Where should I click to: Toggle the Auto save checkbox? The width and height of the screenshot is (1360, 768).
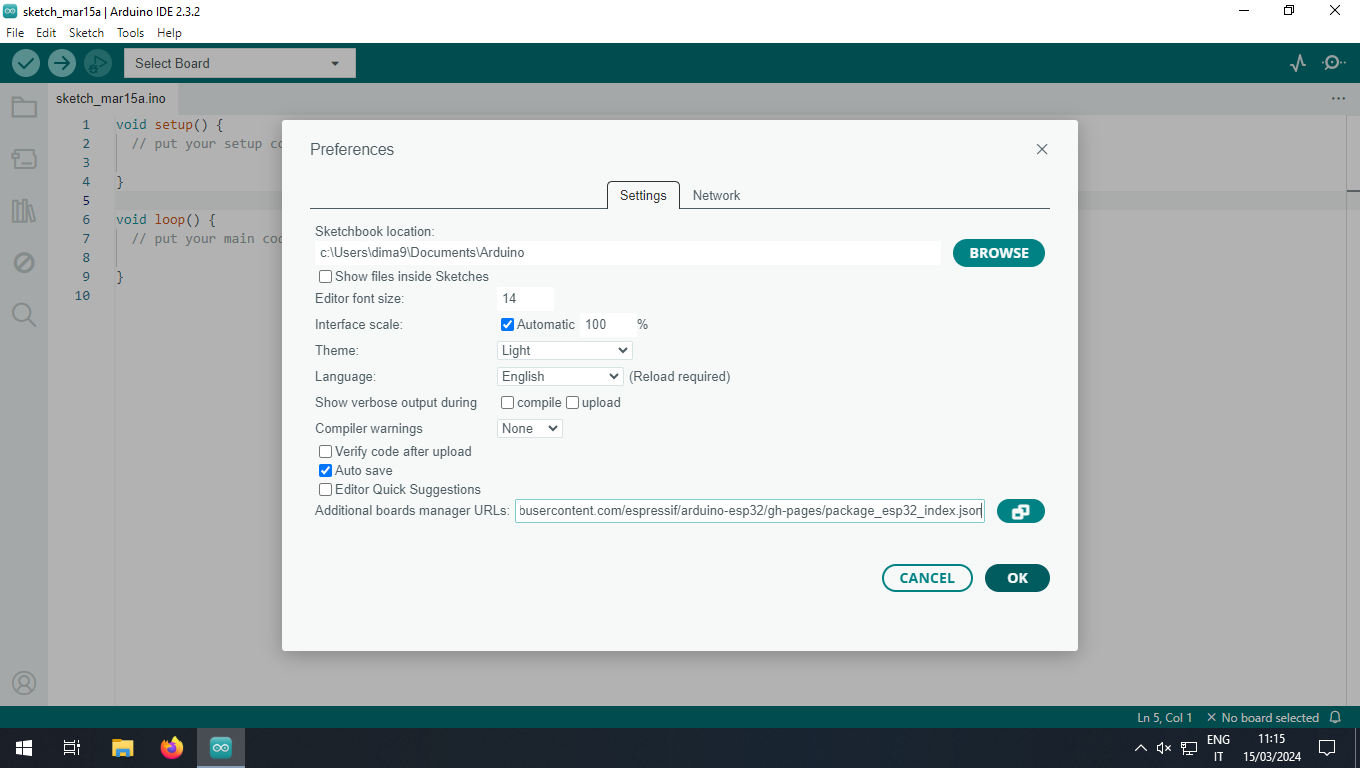point(325,470)
